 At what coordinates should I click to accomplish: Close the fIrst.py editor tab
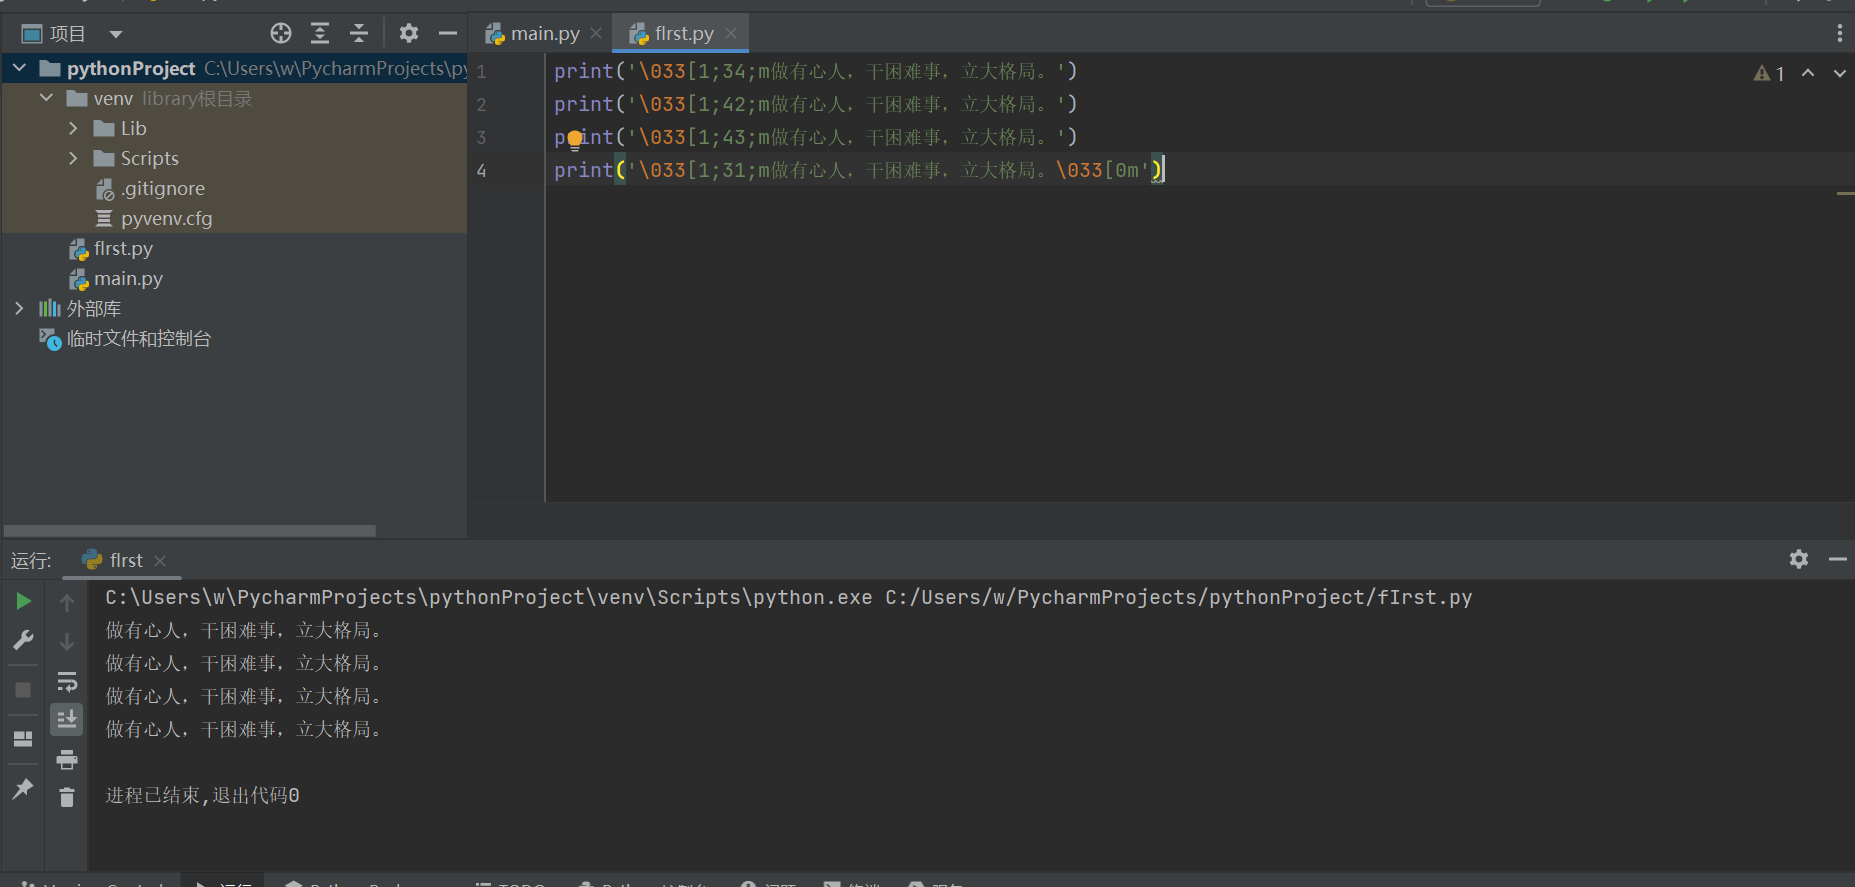[x=731, y=34]
